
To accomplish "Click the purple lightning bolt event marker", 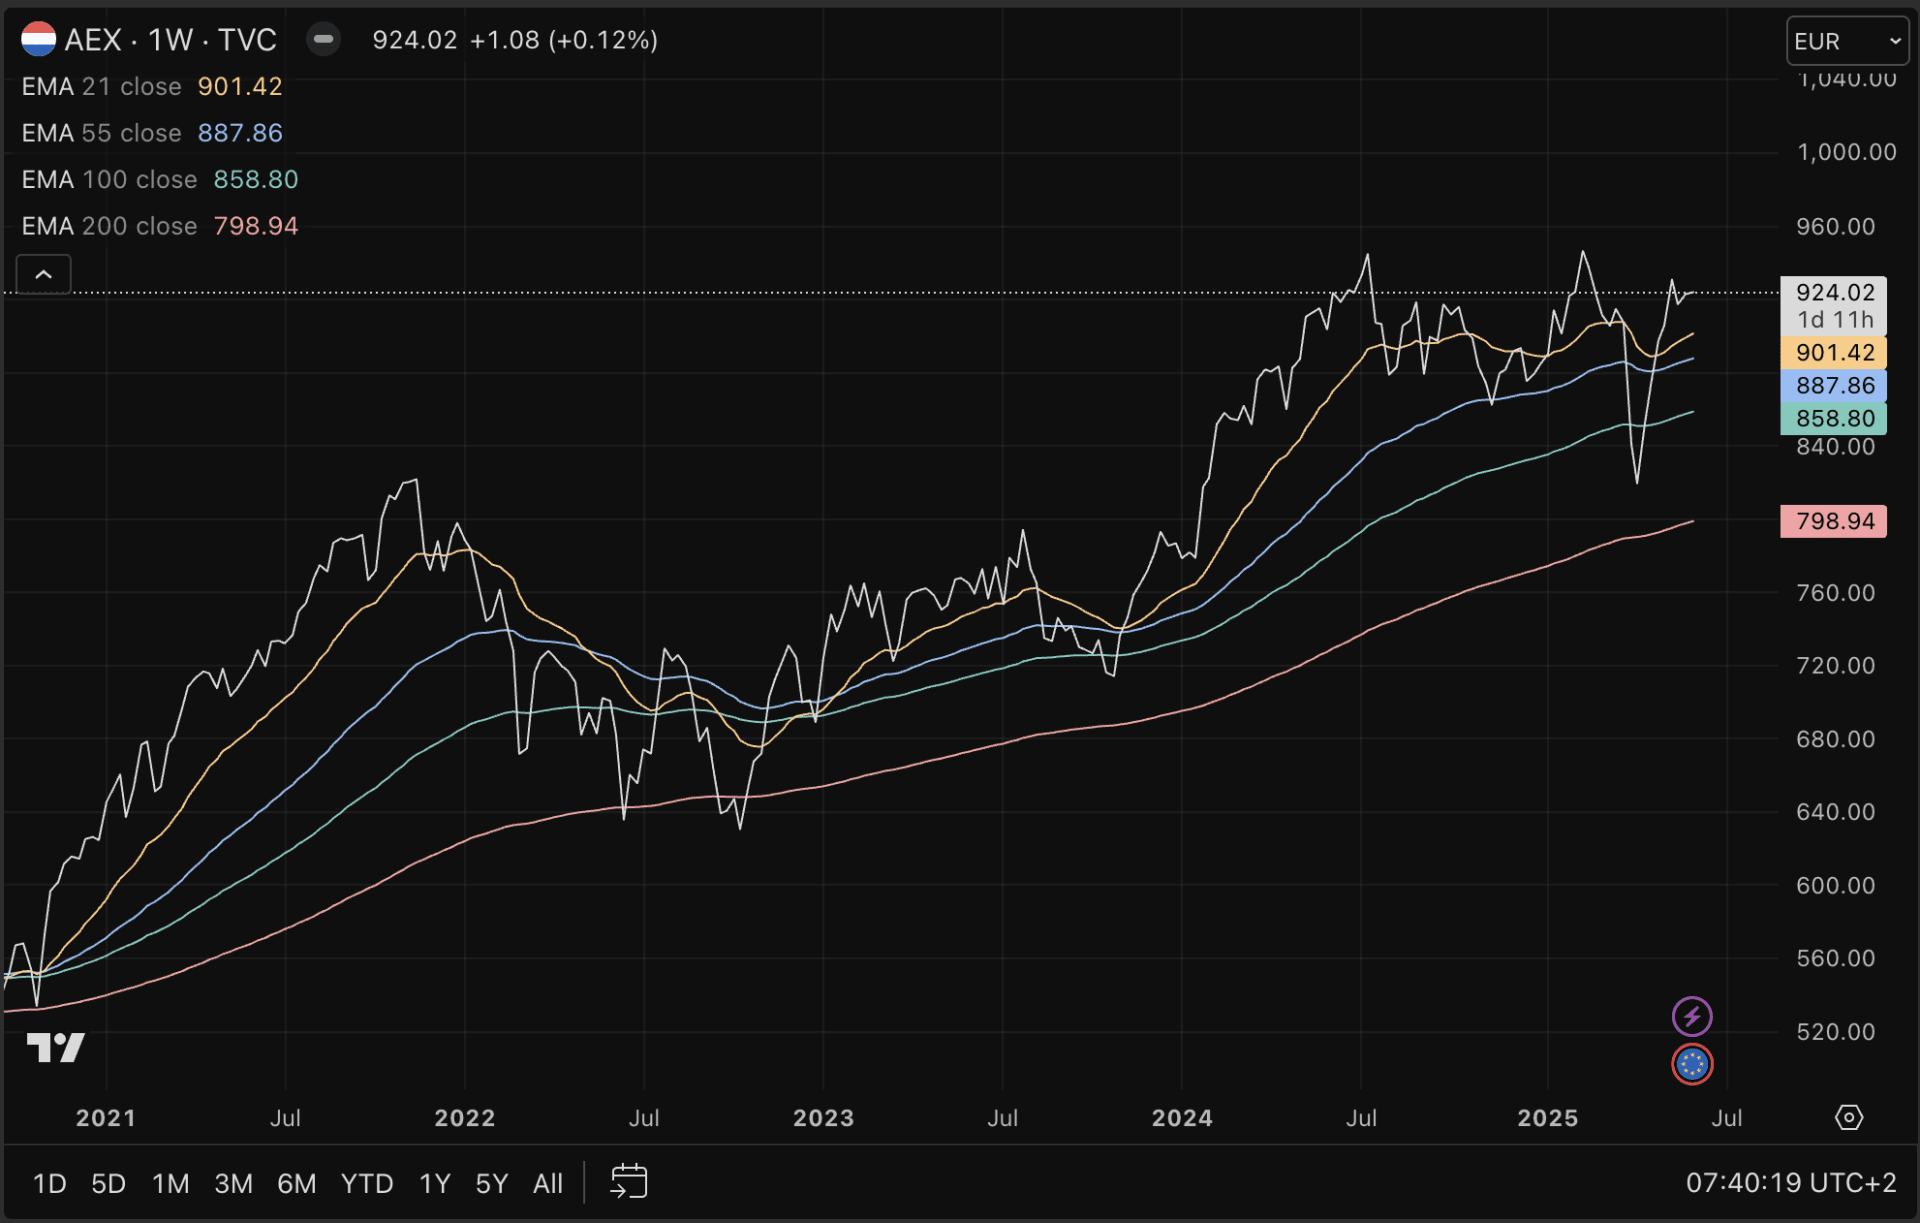I will [x=1692, y=1017].
